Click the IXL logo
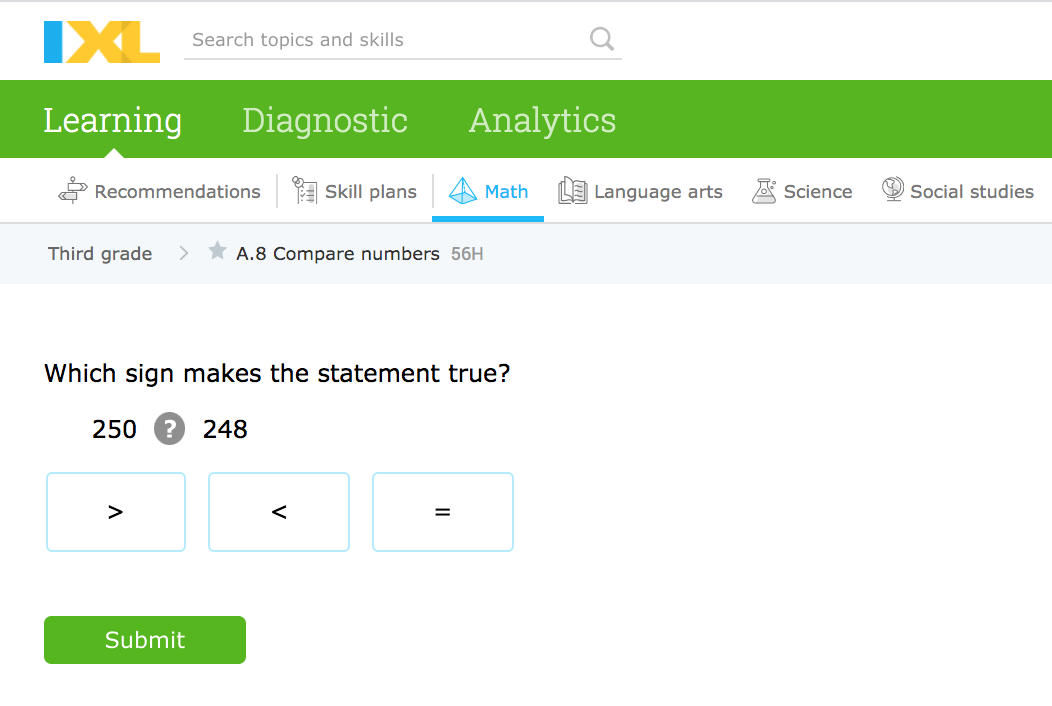Viewport: 1052px width, 706px height. (101, 41)
